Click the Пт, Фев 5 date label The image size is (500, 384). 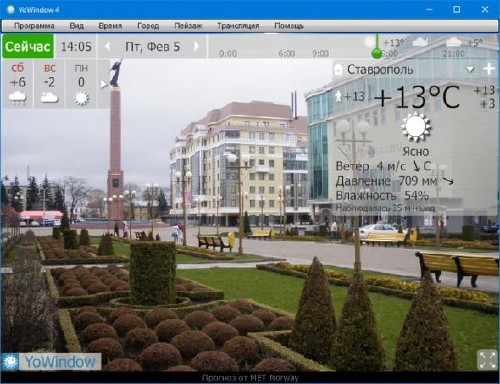point(152,47)
